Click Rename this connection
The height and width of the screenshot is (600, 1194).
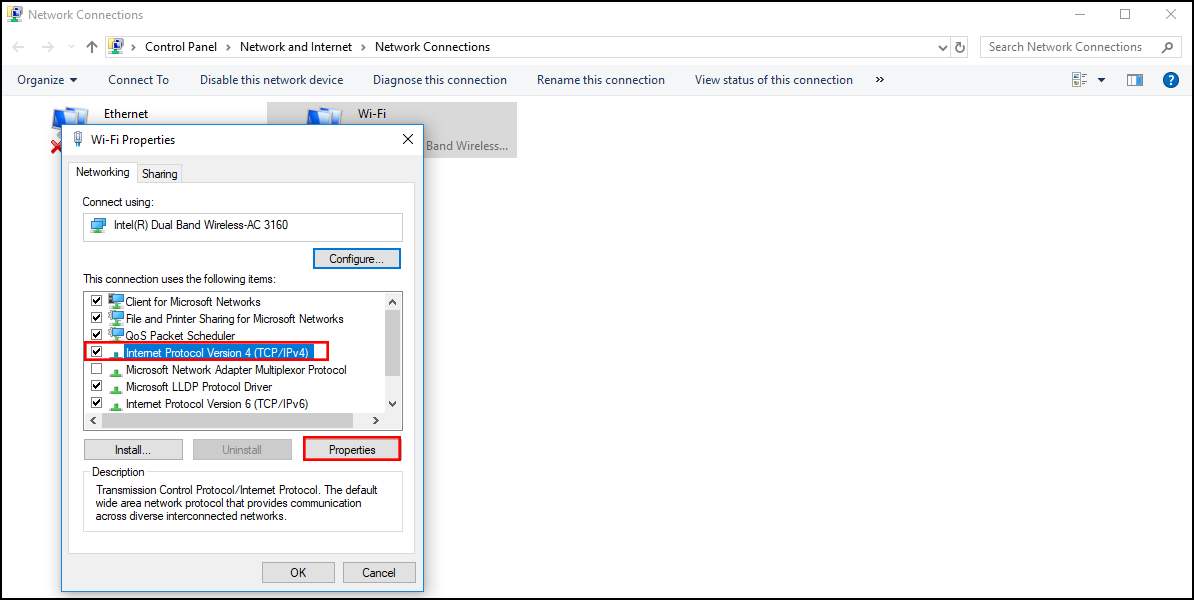click(x=600, y=80)
